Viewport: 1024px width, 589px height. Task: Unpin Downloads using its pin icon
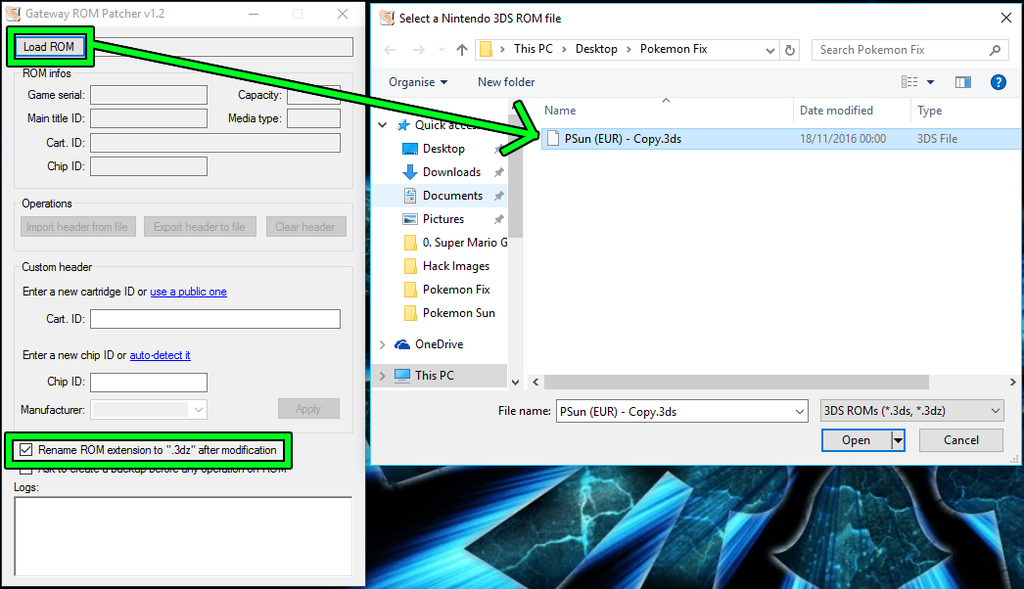(x=499, y=172)
